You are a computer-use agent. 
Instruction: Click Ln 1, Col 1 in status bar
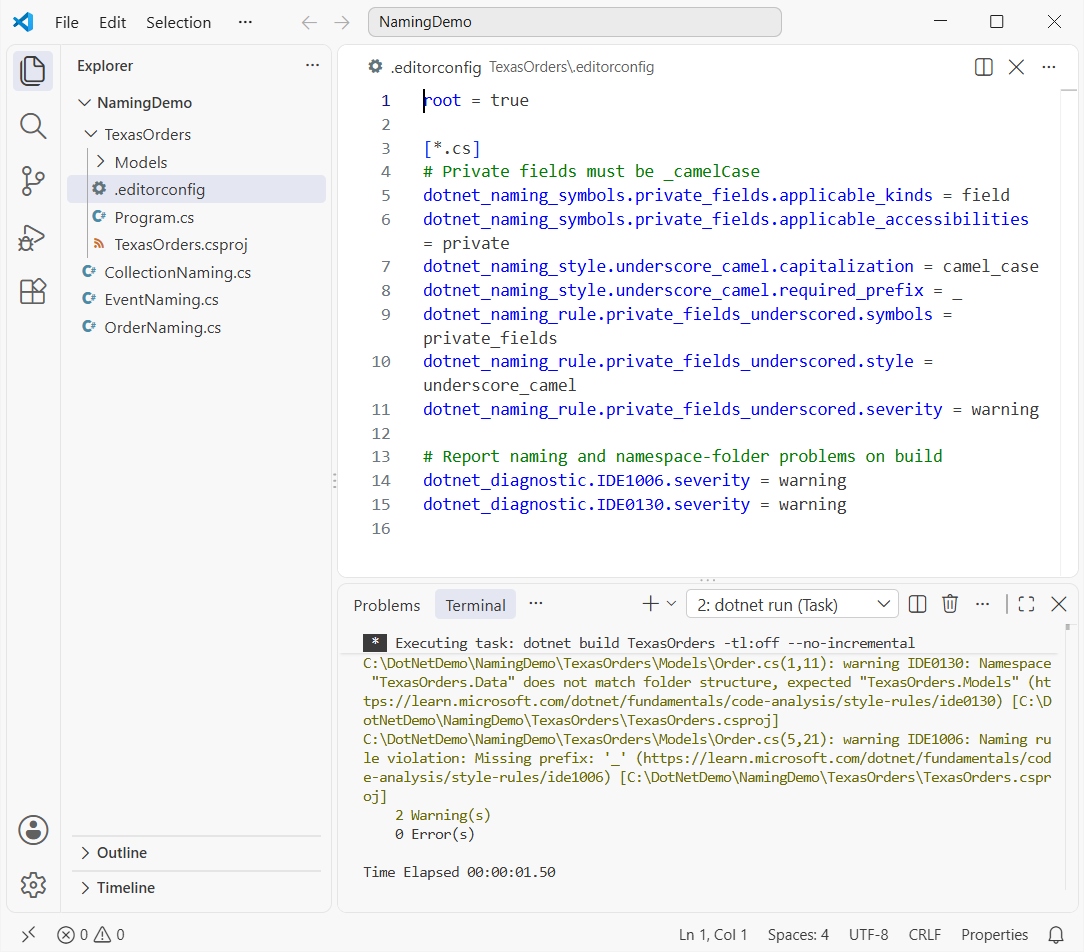(713, 935)
